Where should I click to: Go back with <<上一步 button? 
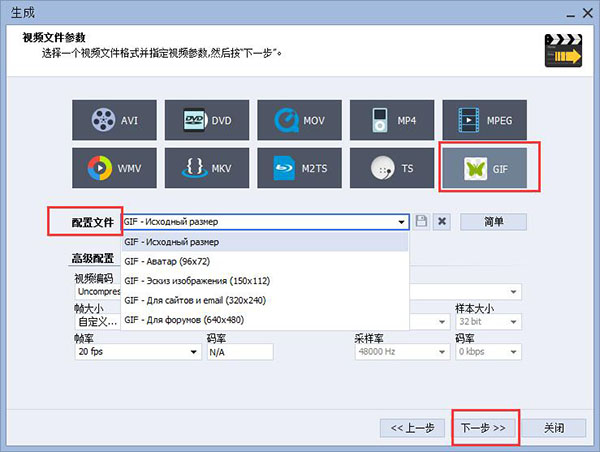[x=412, y=428]
